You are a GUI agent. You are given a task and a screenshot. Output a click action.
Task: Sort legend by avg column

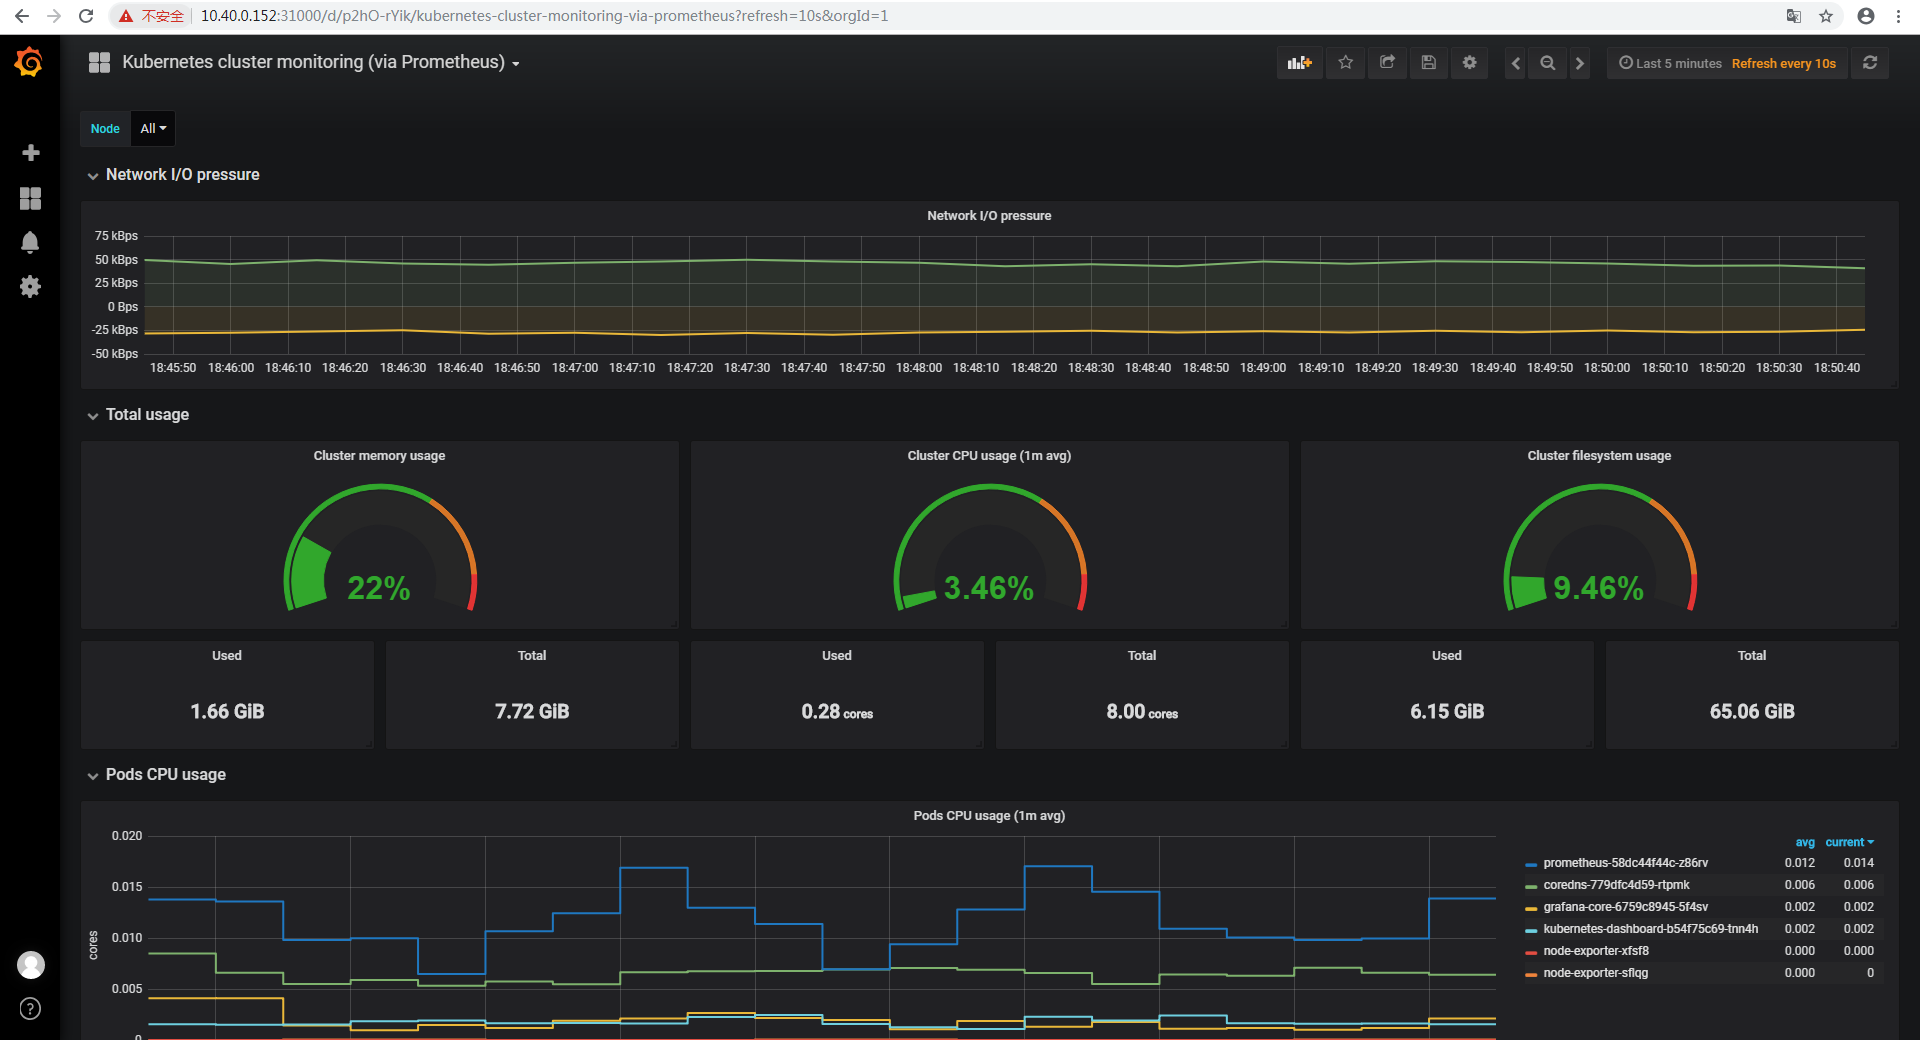pos(1805,842)
